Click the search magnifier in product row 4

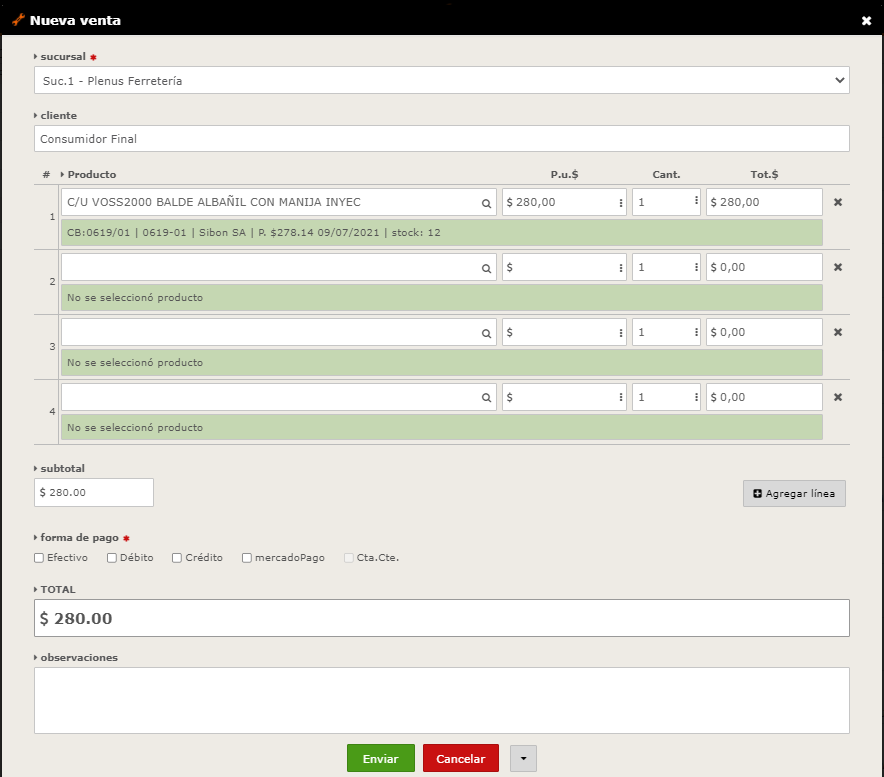(486, 398)
